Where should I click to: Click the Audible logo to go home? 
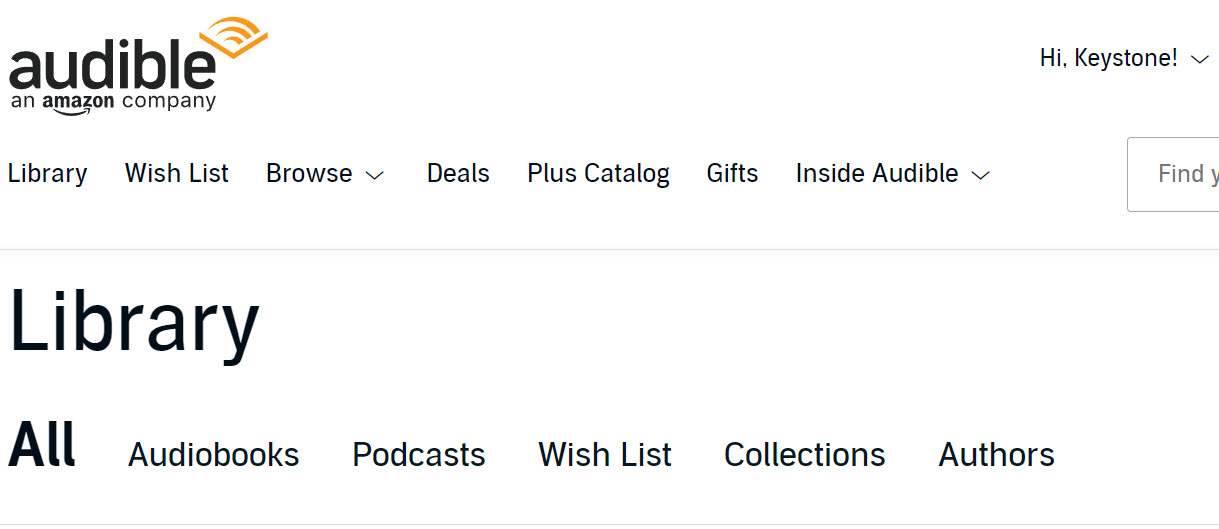tap(138, 66)
